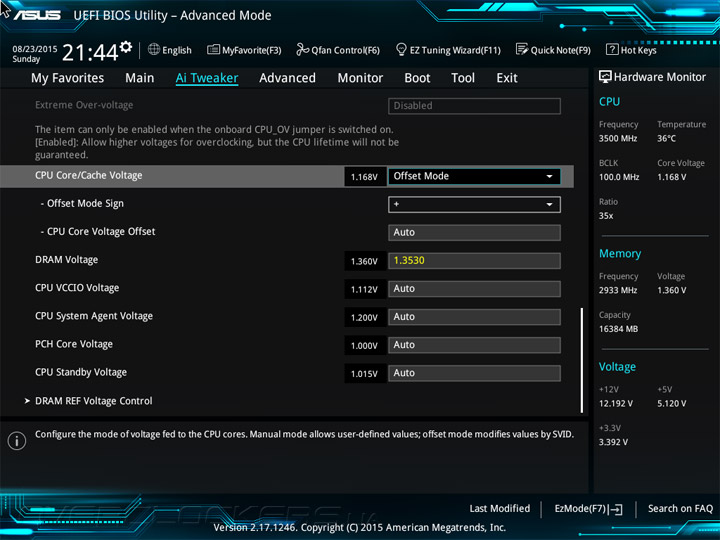Open Qfan Control(F6)
The height and width of the screenshot is (540, 720).
338,50
